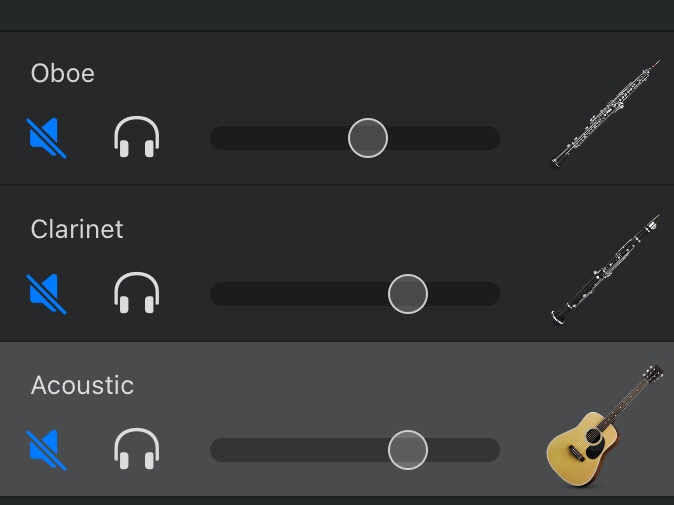Image resolution: width=674 pixels, height=505 pixels.
Task: Select the Acoustic track title
Action: coord(82,385)
